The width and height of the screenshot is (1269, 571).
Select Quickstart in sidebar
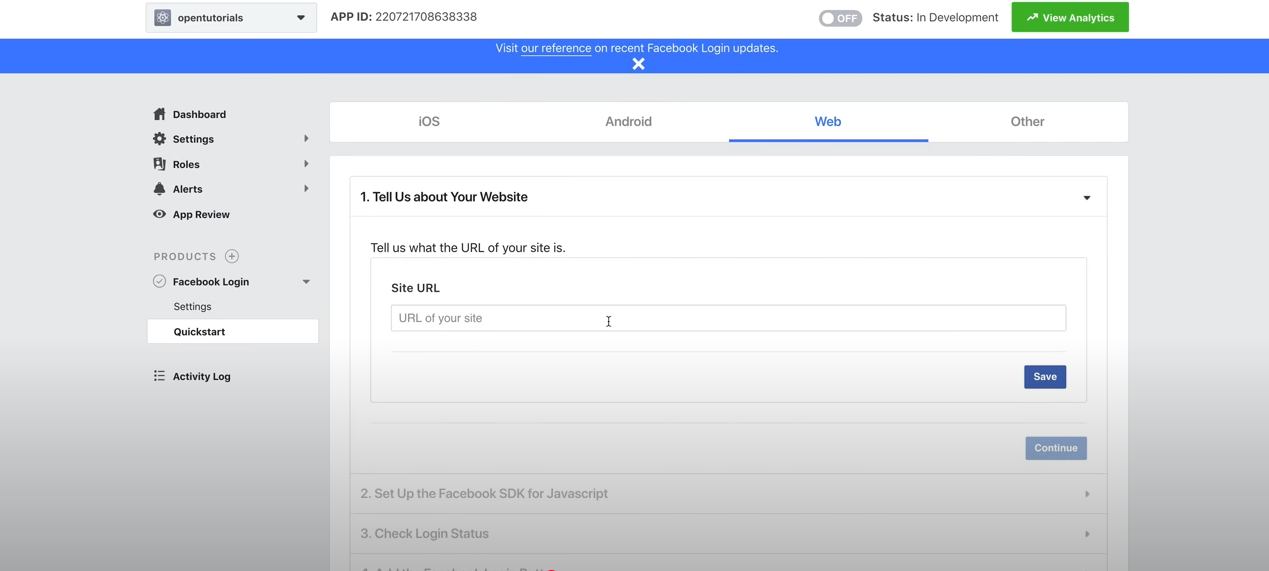tap(233, 331)
